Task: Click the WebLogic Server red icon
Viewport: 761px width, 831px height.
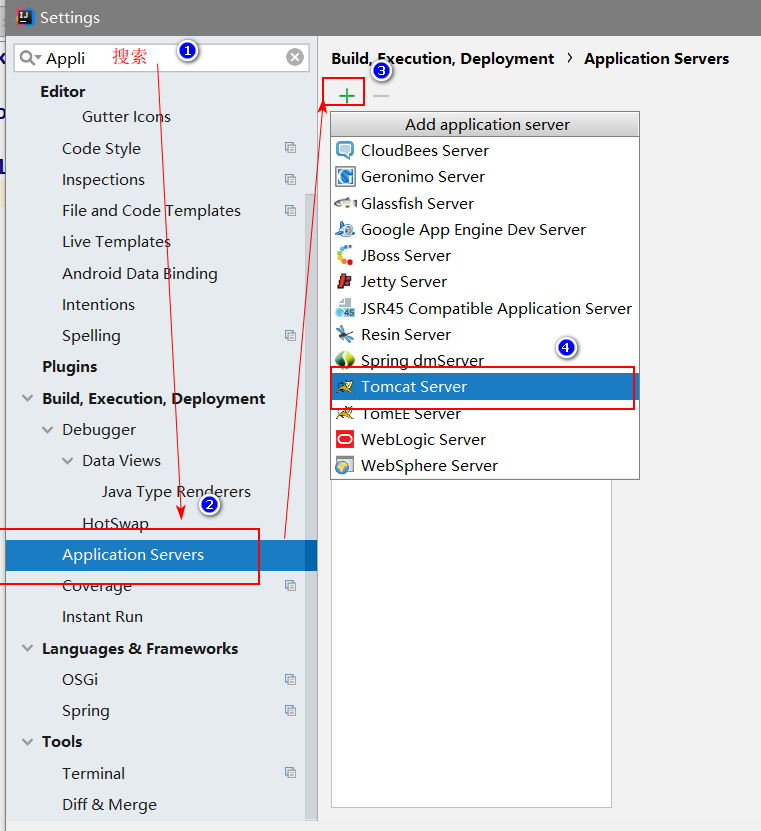Action: click(x=345, y=439)
